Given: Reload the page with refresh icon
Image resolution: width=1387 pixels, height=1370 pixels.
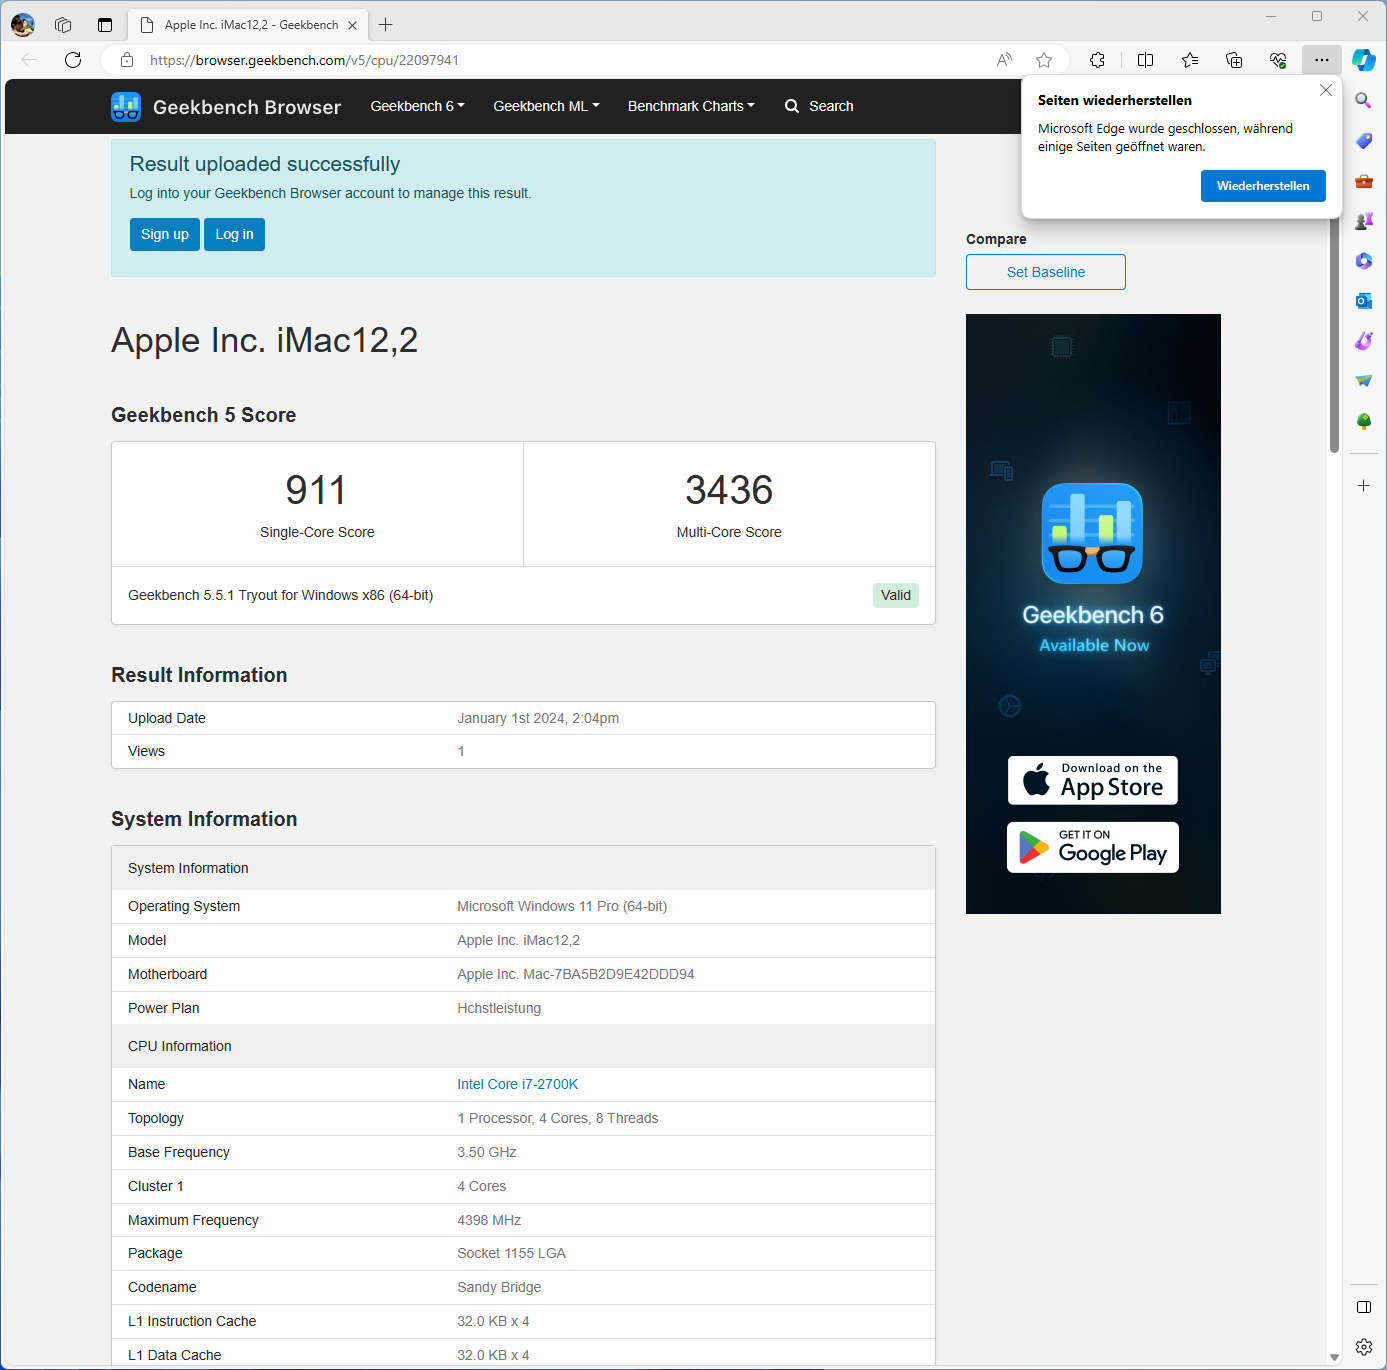Looking at the screenshot, I should (x=73, y=60).
